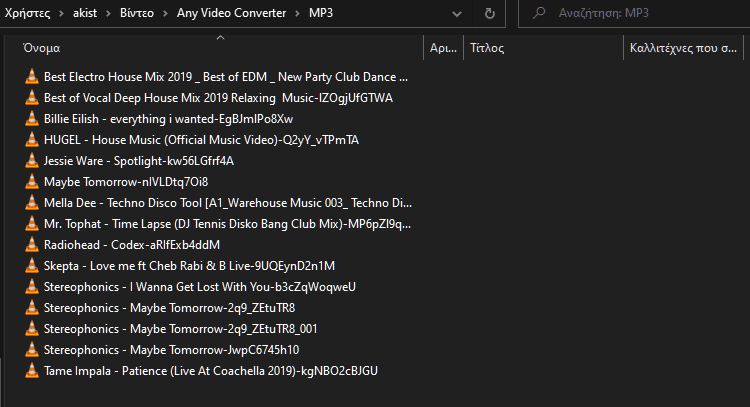
Task: Select Radiohead - Codex file name
Action: (132, 245)
